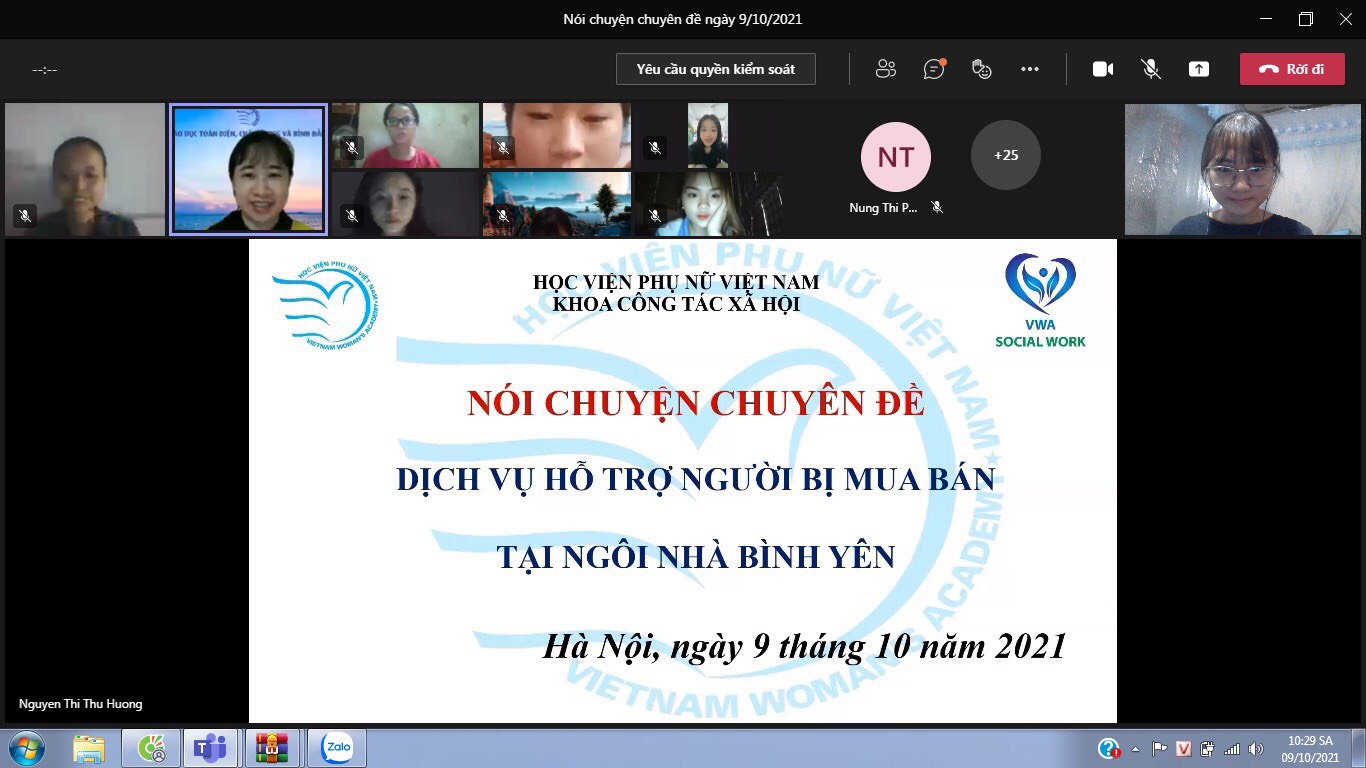Open the meeting chat icon
The image size is (1366, 768).
(x=934, y=69)
